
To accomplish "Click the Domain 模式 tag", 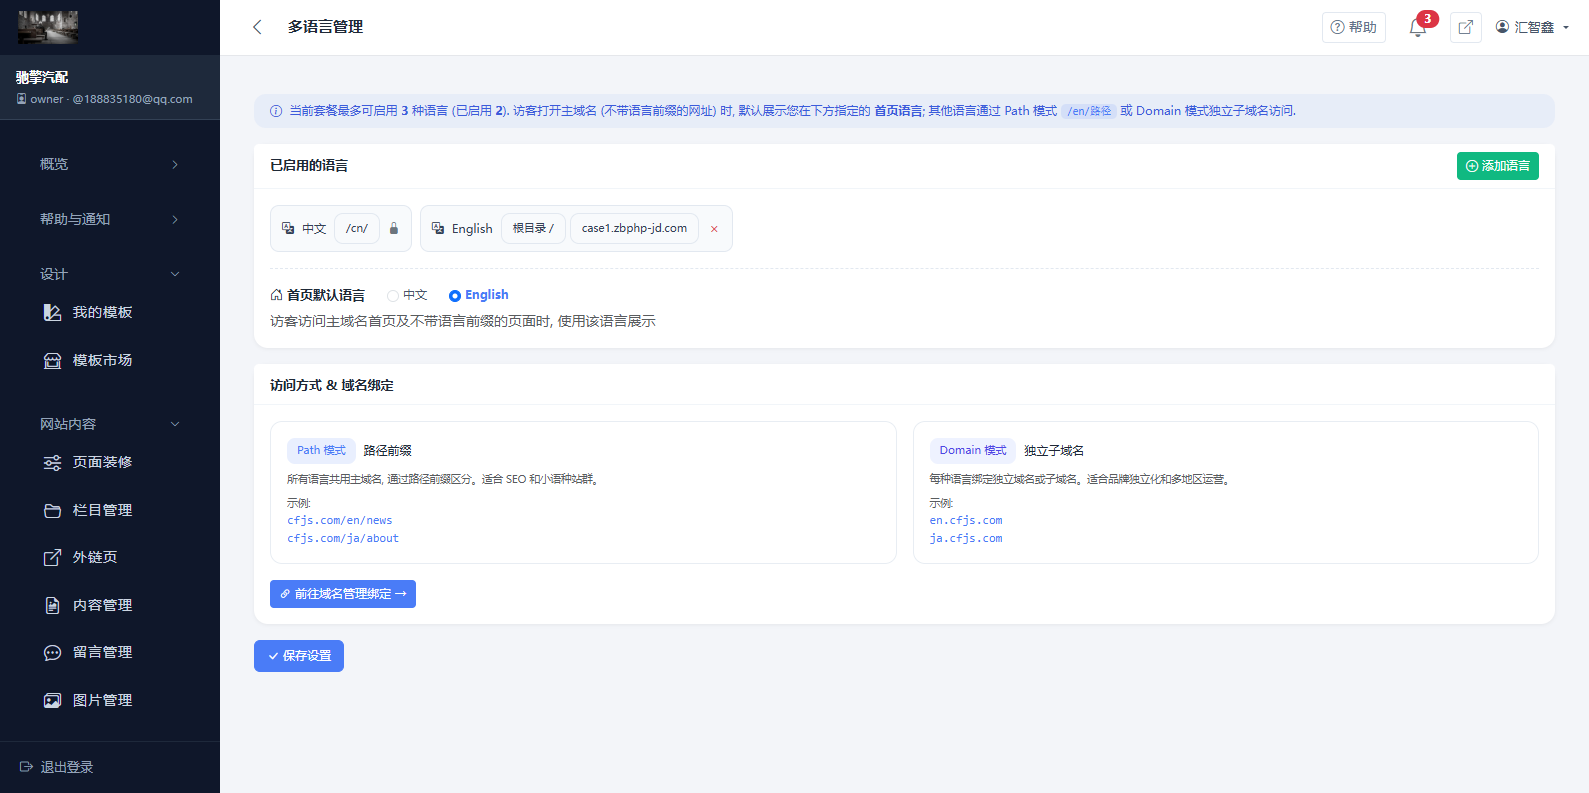I will 973,451.
